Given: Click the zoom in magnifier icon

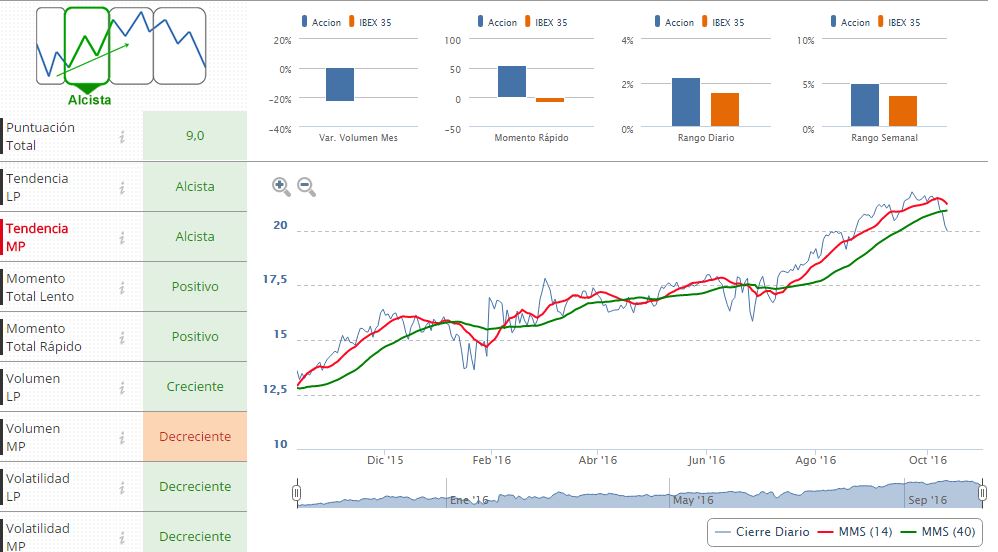Looking at the screenshot, I should click(280, 186).
